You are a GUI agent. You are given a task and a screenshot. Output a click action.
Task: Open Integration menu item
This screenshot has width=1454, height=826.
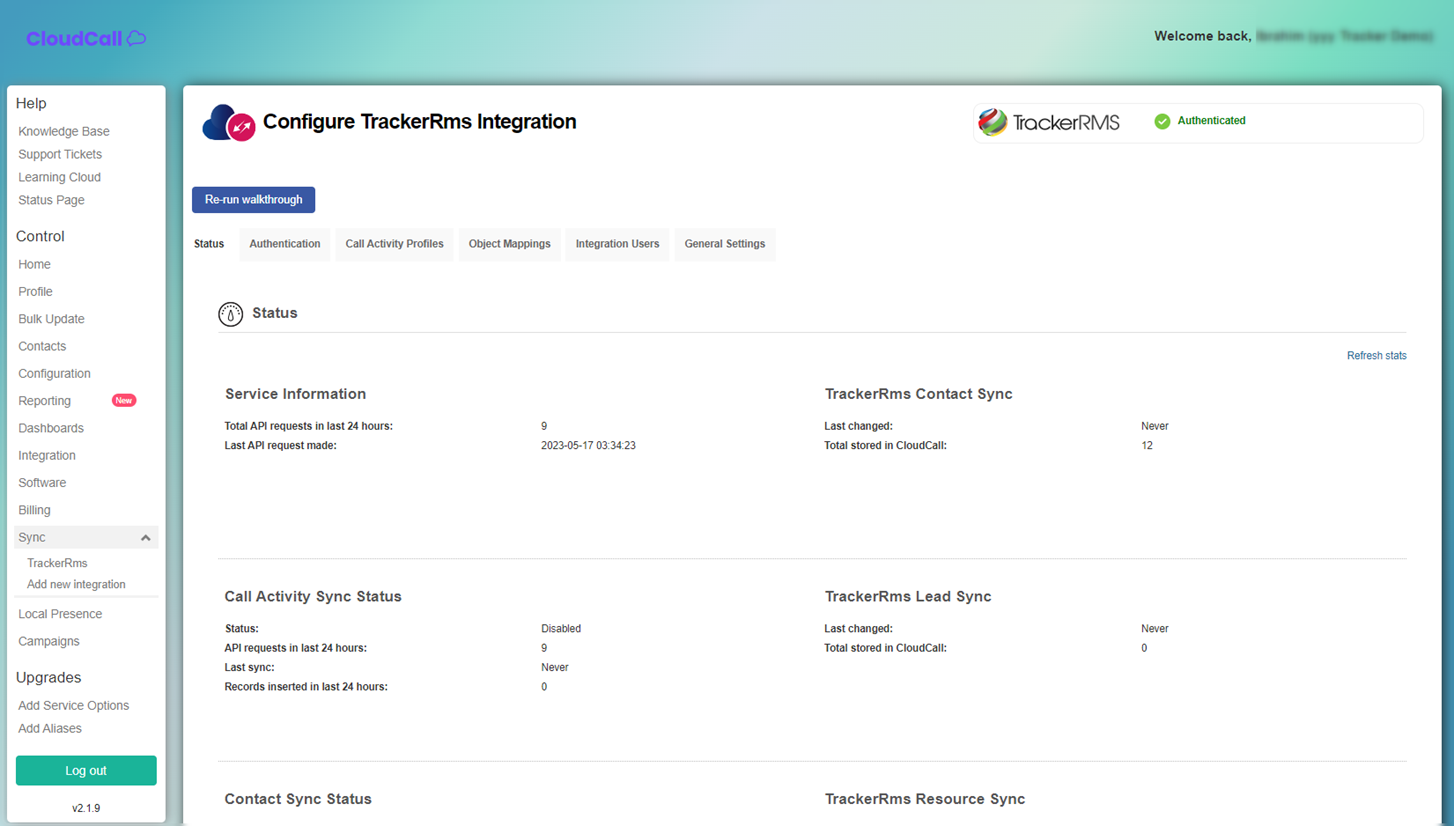tap(47, 455)
